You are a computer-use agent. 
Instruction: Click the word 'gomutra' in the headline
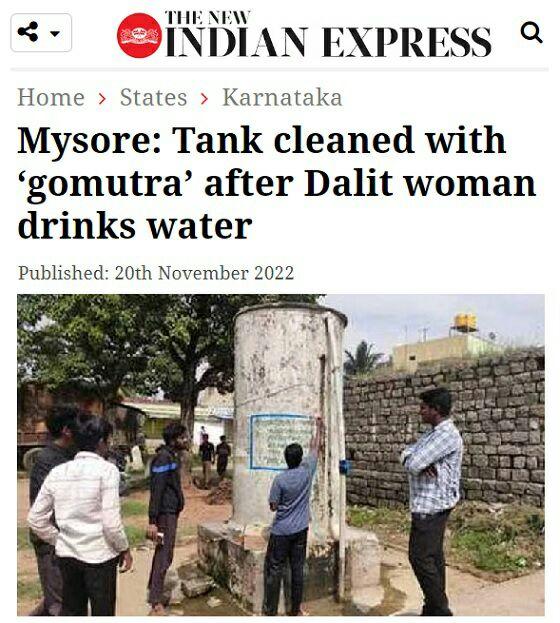pyautogui.click(x=105, y=184)
